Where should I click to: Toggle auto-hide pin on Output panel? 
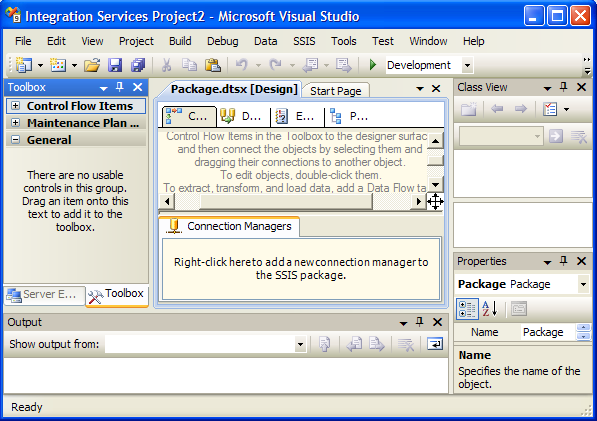tap(420, 322)
